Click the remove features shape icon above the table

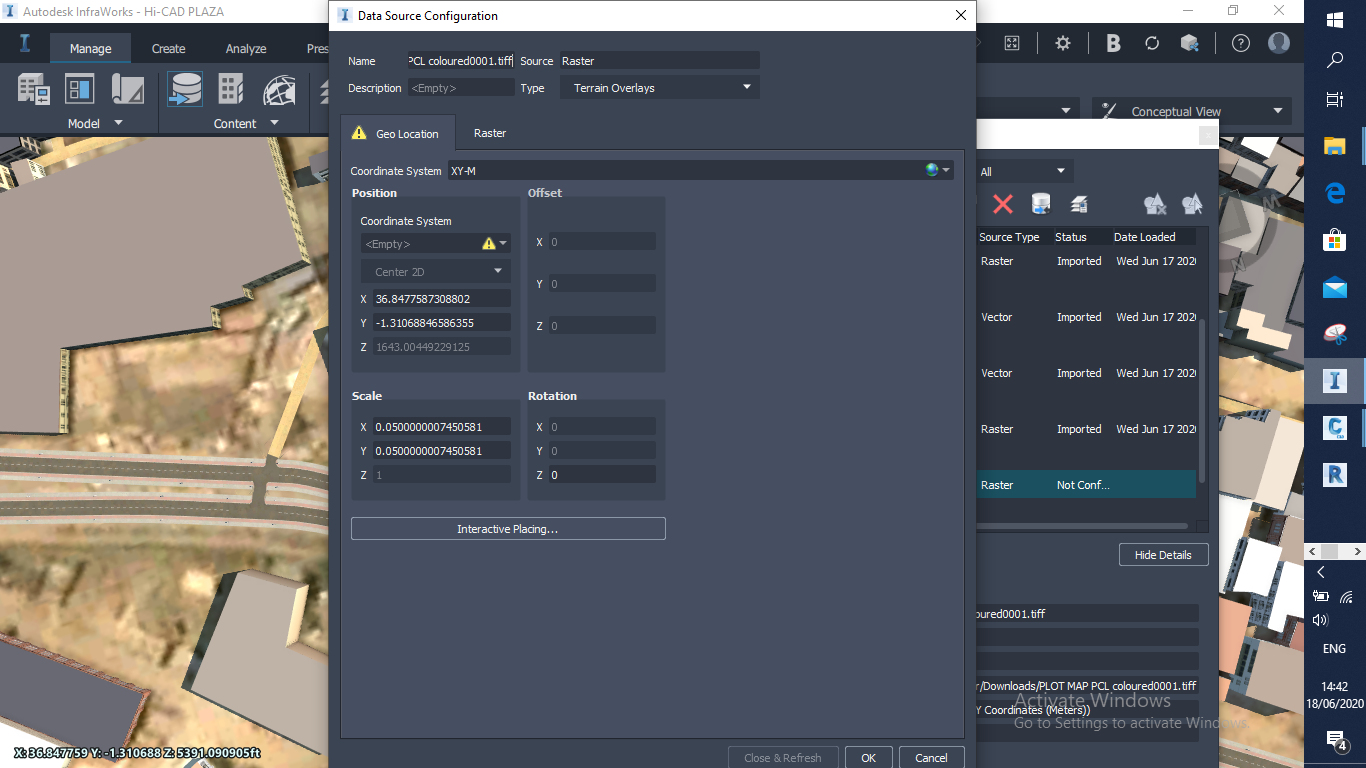point(1155,204)
